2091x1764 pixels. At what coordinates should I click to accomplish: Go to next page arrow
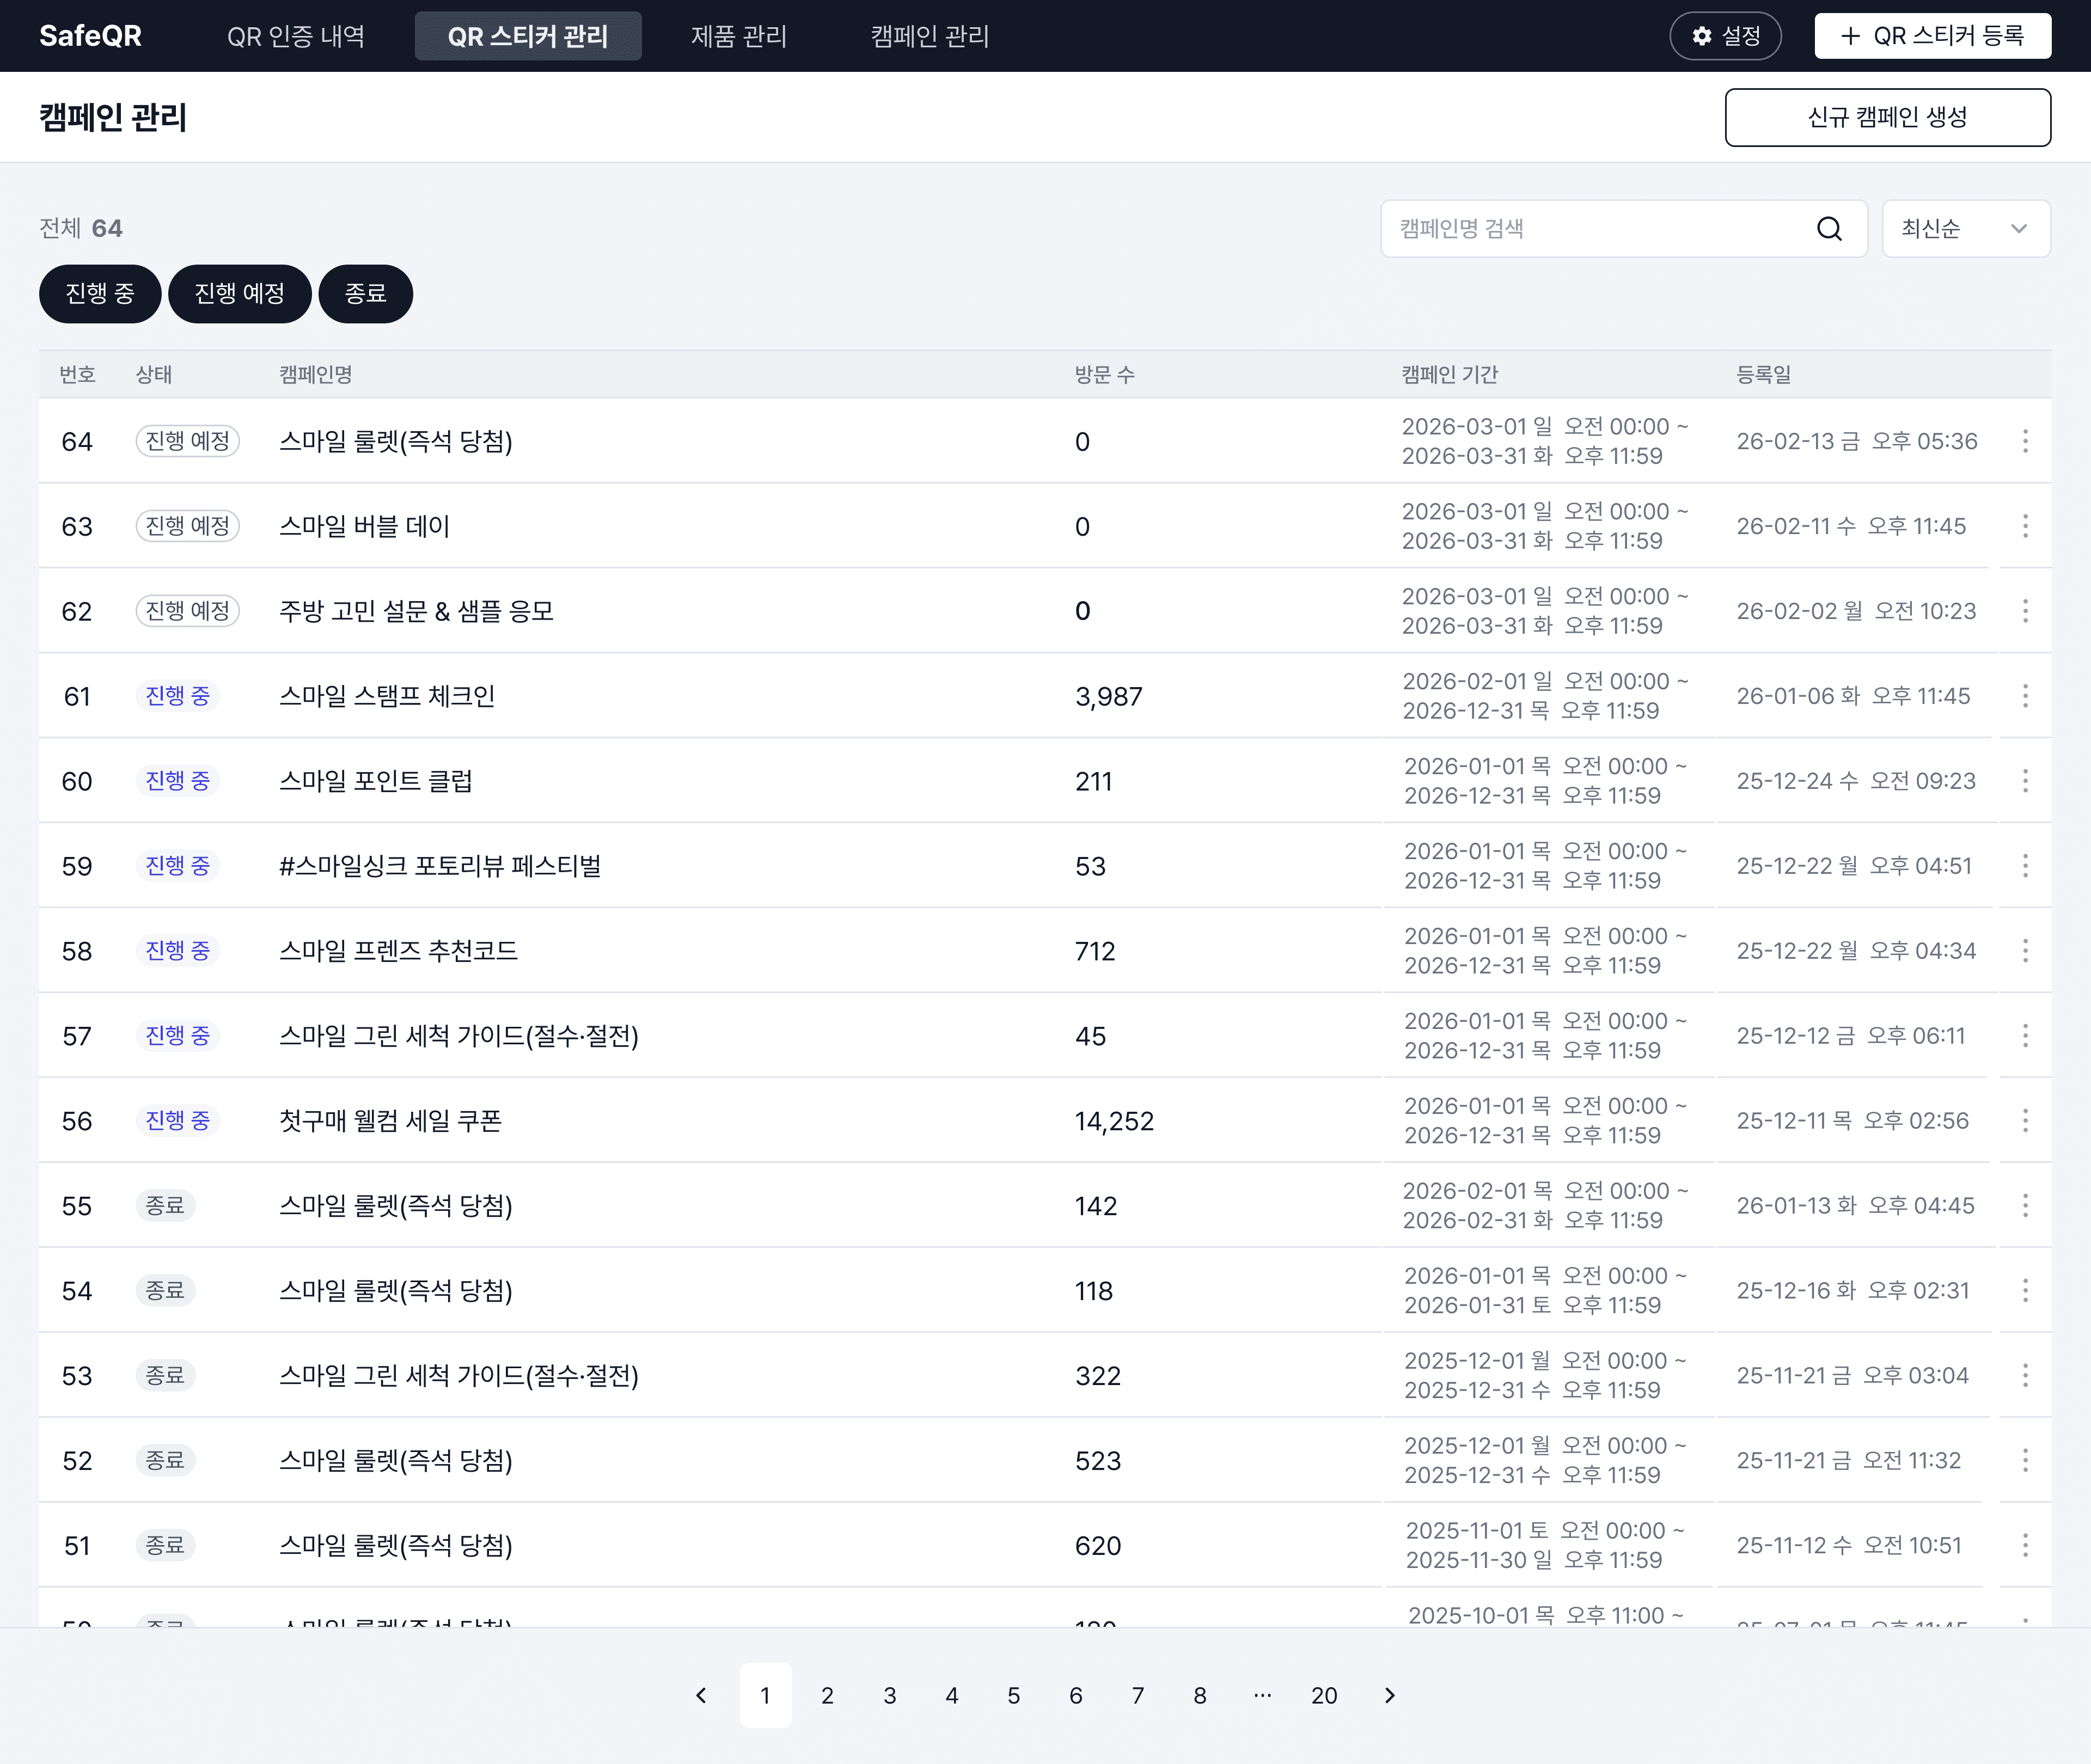[1389, 1695]
